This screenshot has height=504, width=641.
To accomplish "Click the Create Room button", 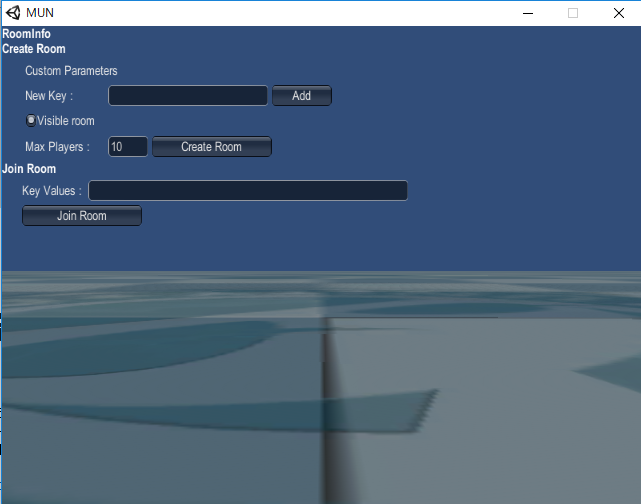I will [212, 147].
